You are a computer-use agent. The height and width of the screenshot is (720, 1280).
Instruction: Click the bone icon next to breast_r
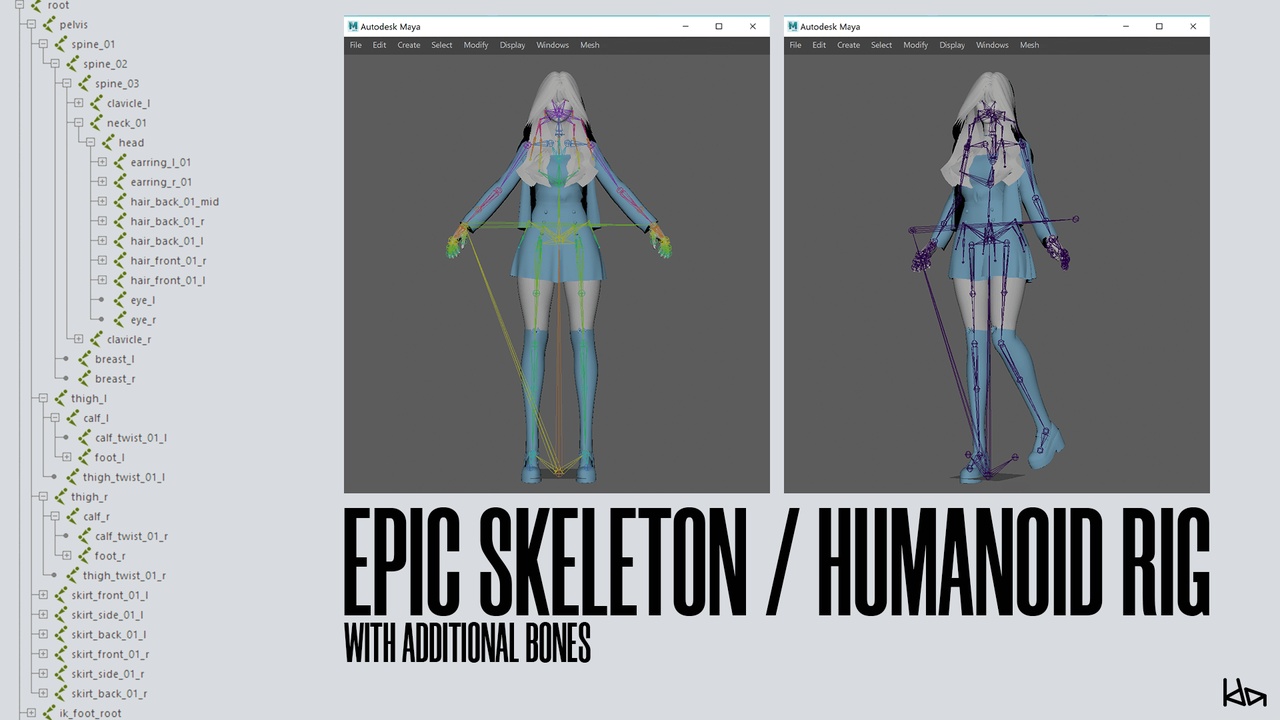[84, 378]
